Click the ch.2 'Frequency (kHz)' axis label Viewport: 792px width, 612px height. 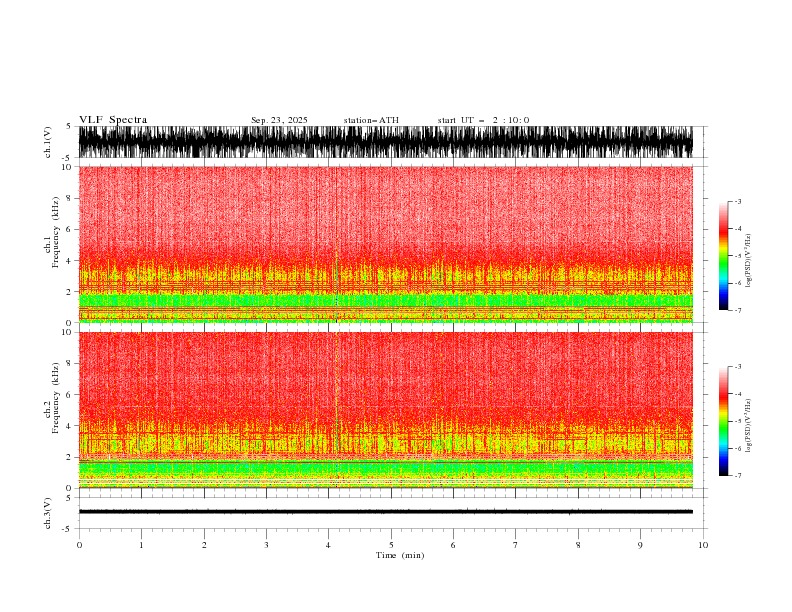(x=55, y=397)
